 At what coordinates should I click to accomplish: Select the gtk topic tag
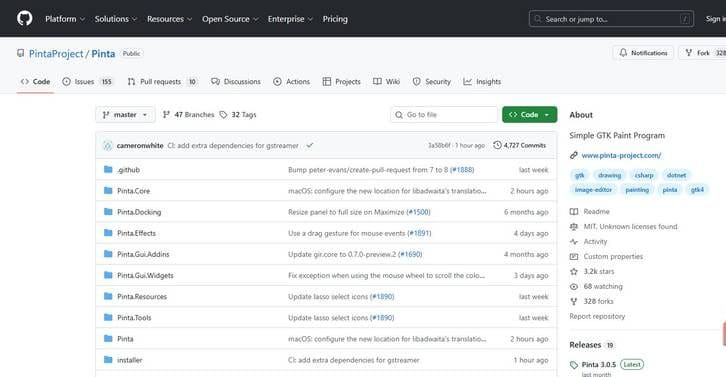pos(579,175)
